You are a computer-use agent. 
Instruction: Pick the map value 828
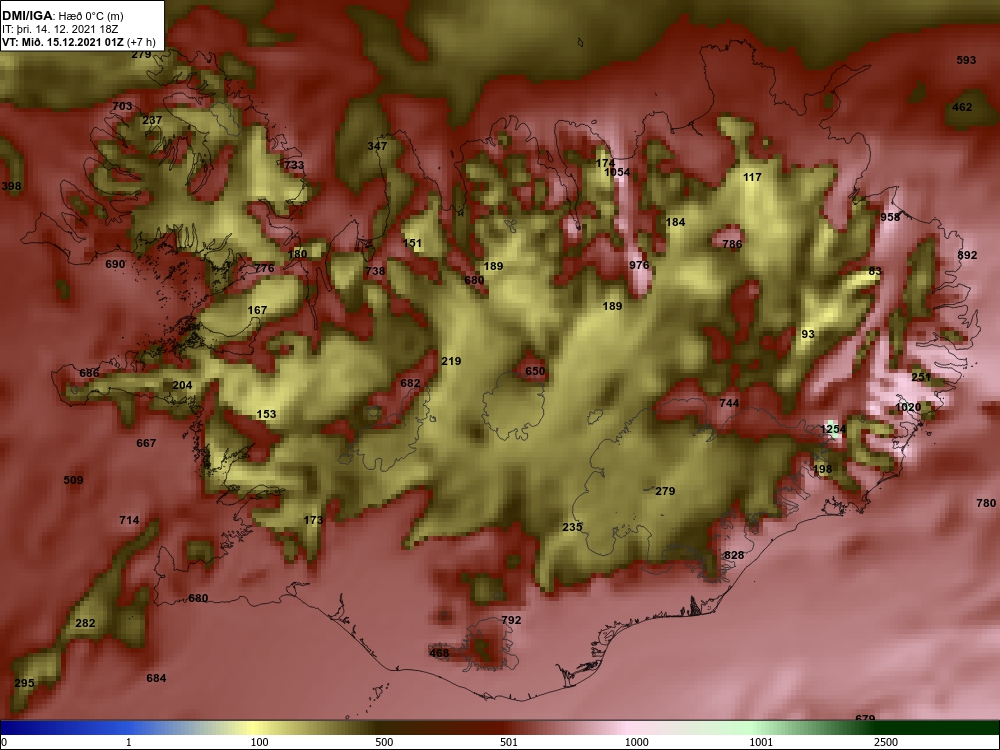click(x=734, y=555)
